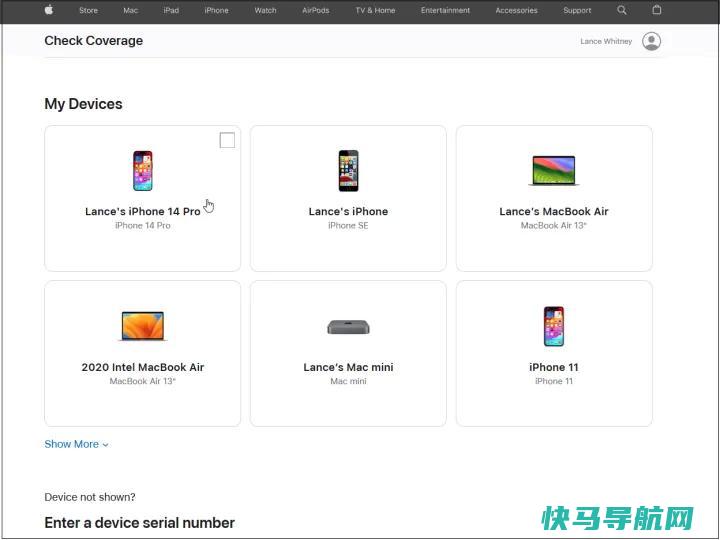
Task: Click the gray Mac mini subtitle
Action: point(349,381)
